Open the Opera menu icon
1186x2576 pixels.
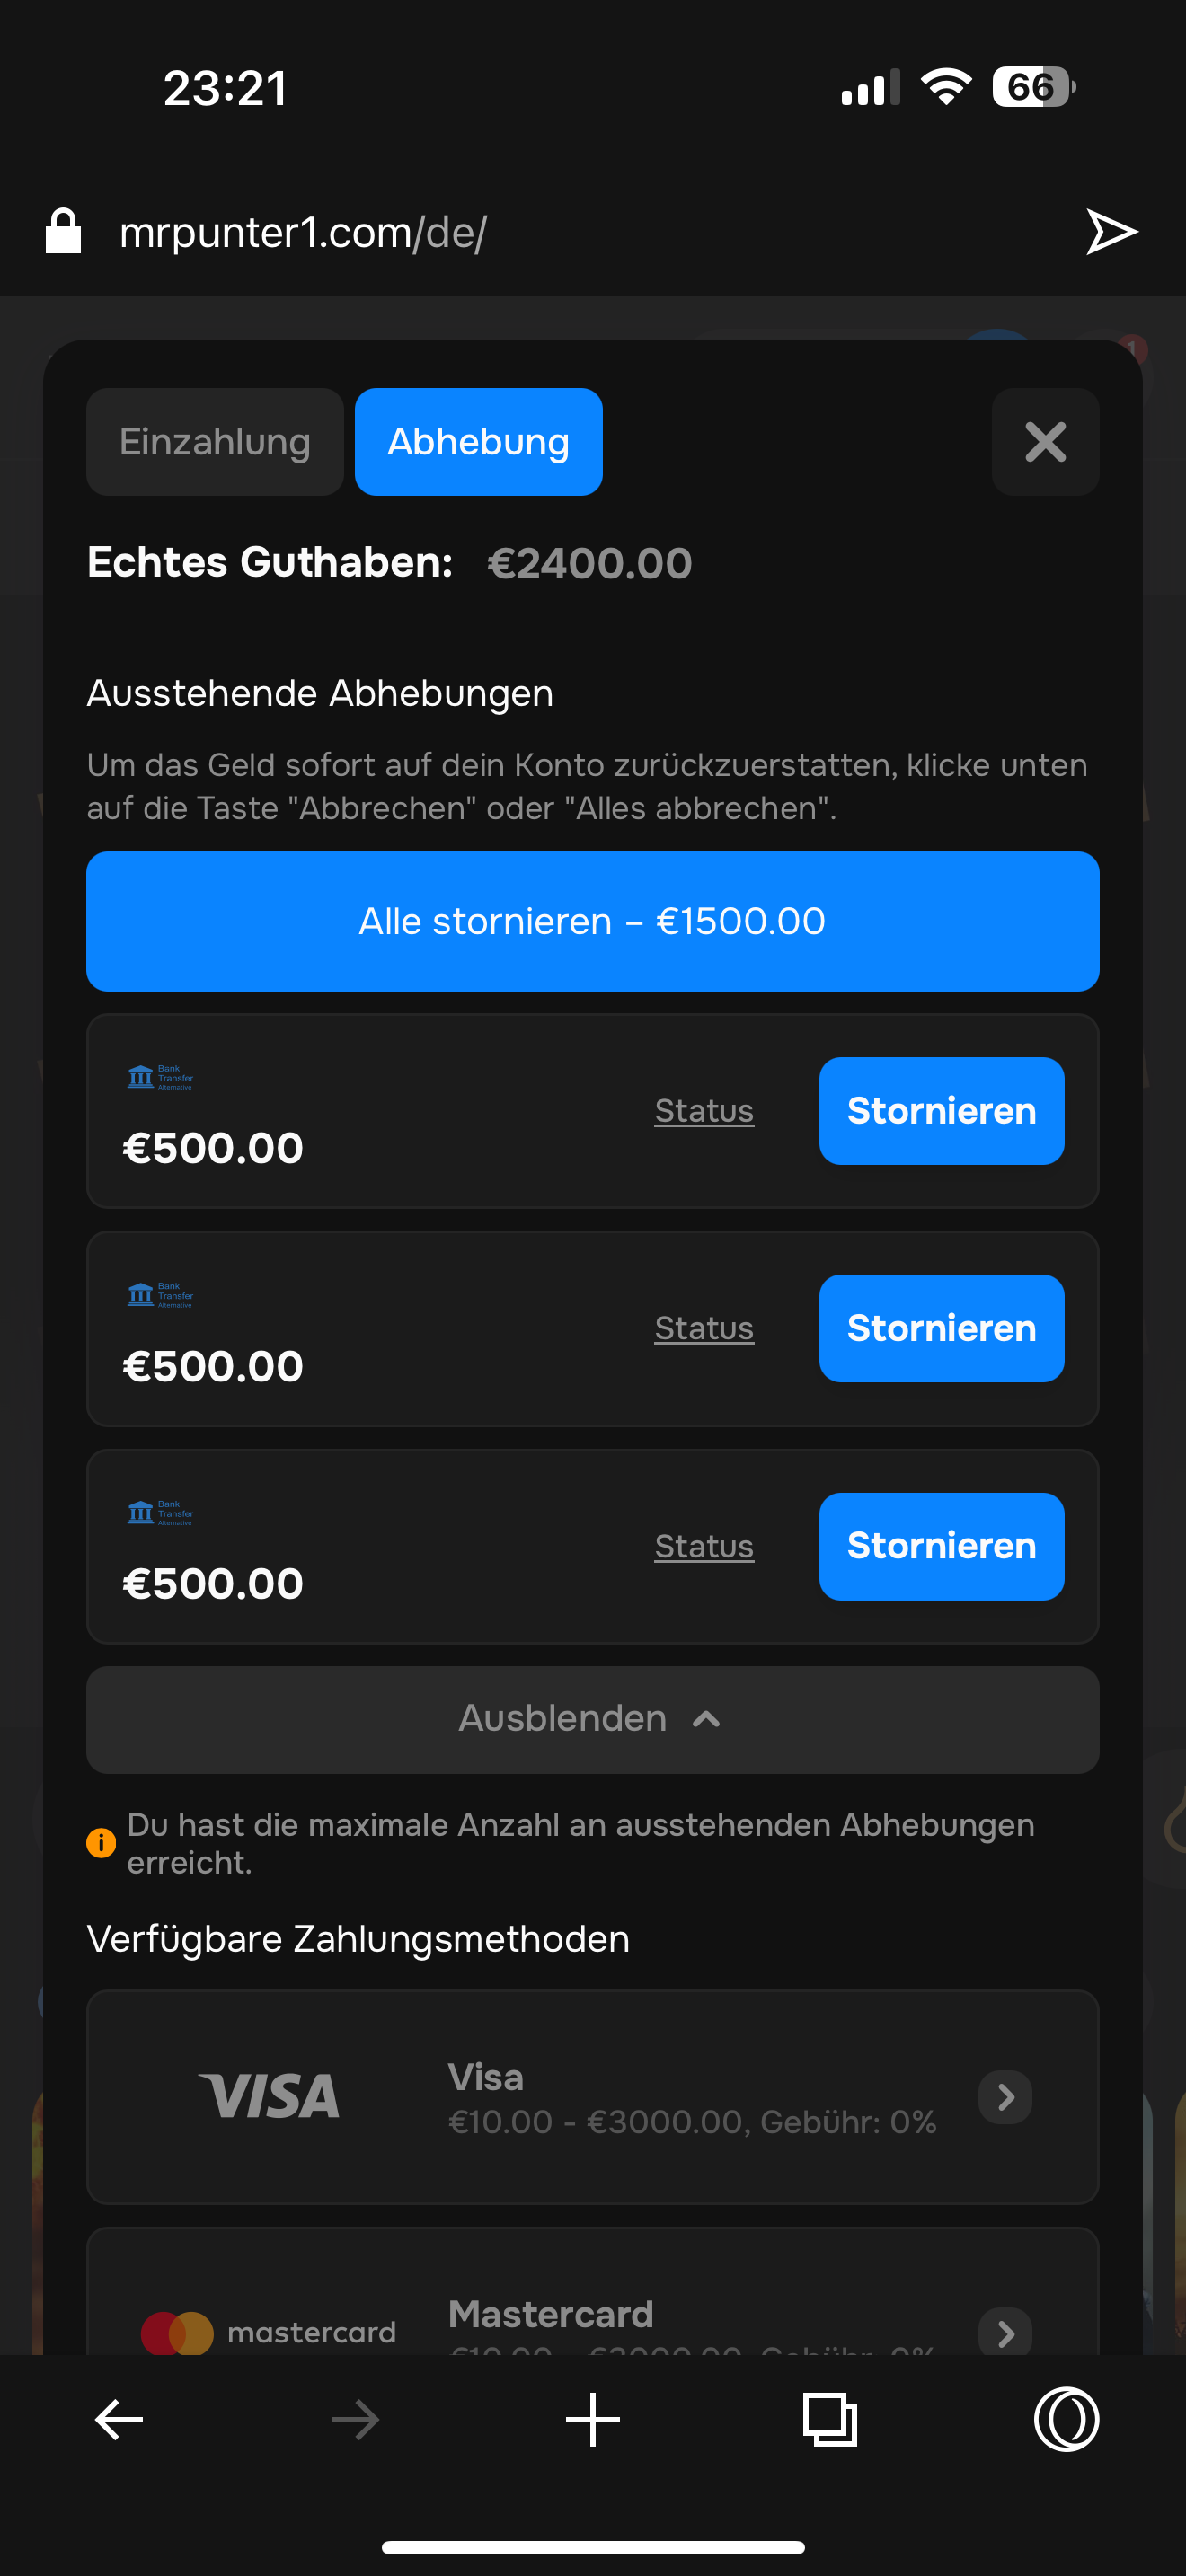[1066, 2420]
